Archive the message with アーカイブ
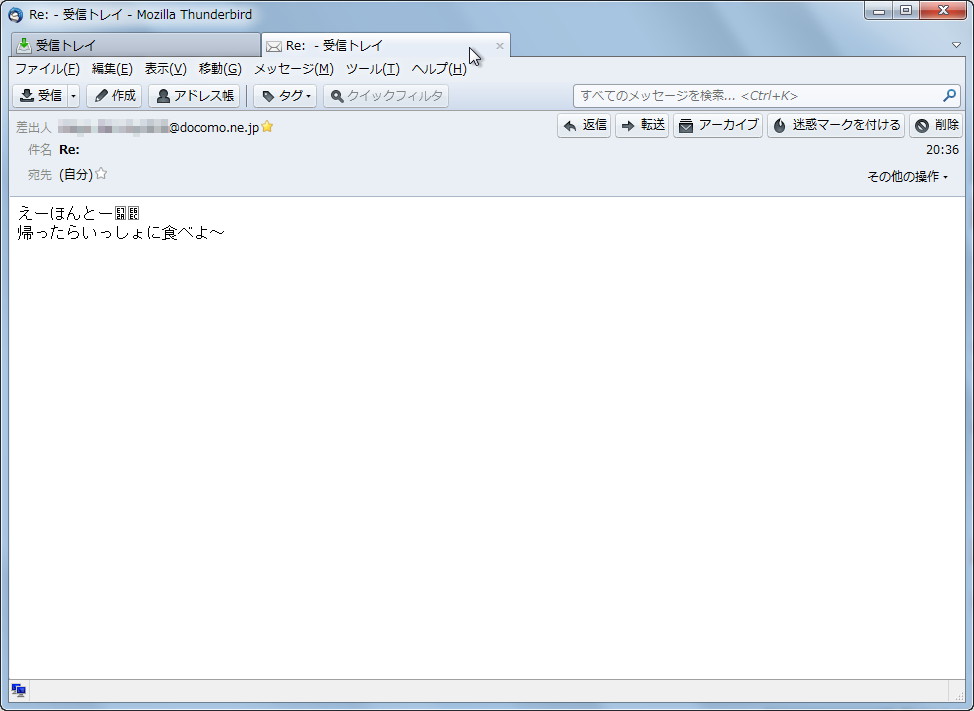 pos(718,125)
